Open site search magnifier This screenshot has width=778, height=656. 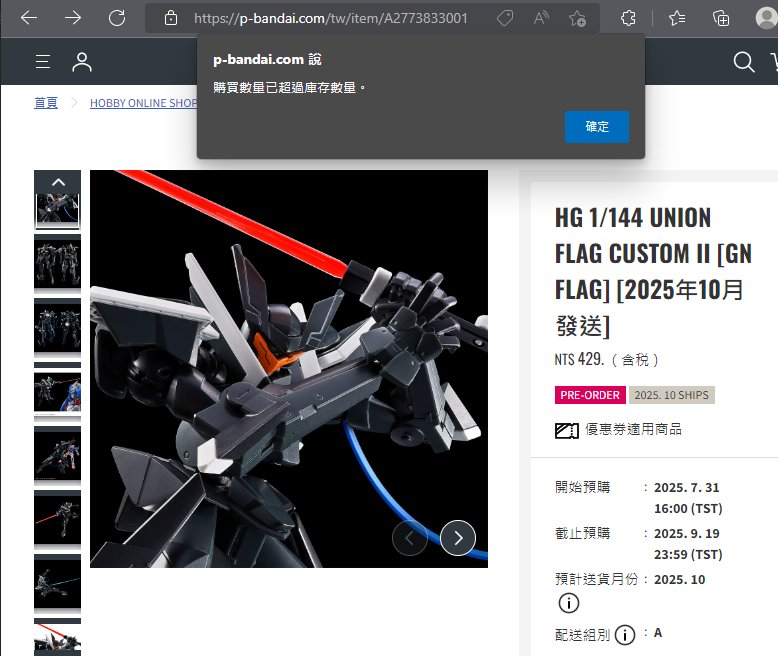pos(744,62)
